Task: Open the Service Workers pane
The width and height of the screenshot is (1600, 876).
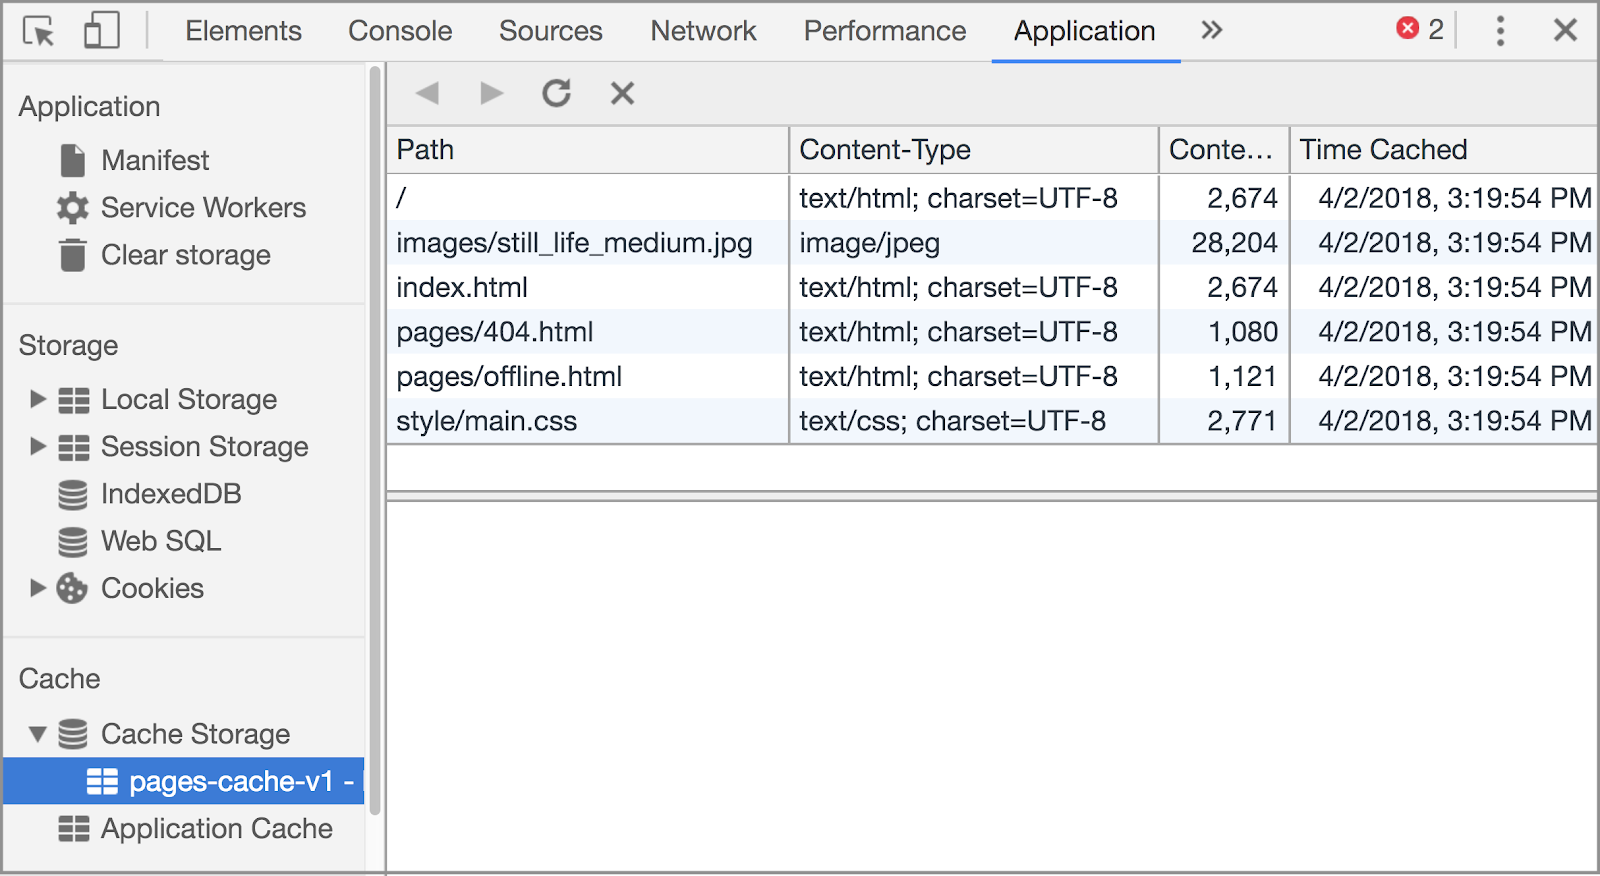Action: (203, 208)
